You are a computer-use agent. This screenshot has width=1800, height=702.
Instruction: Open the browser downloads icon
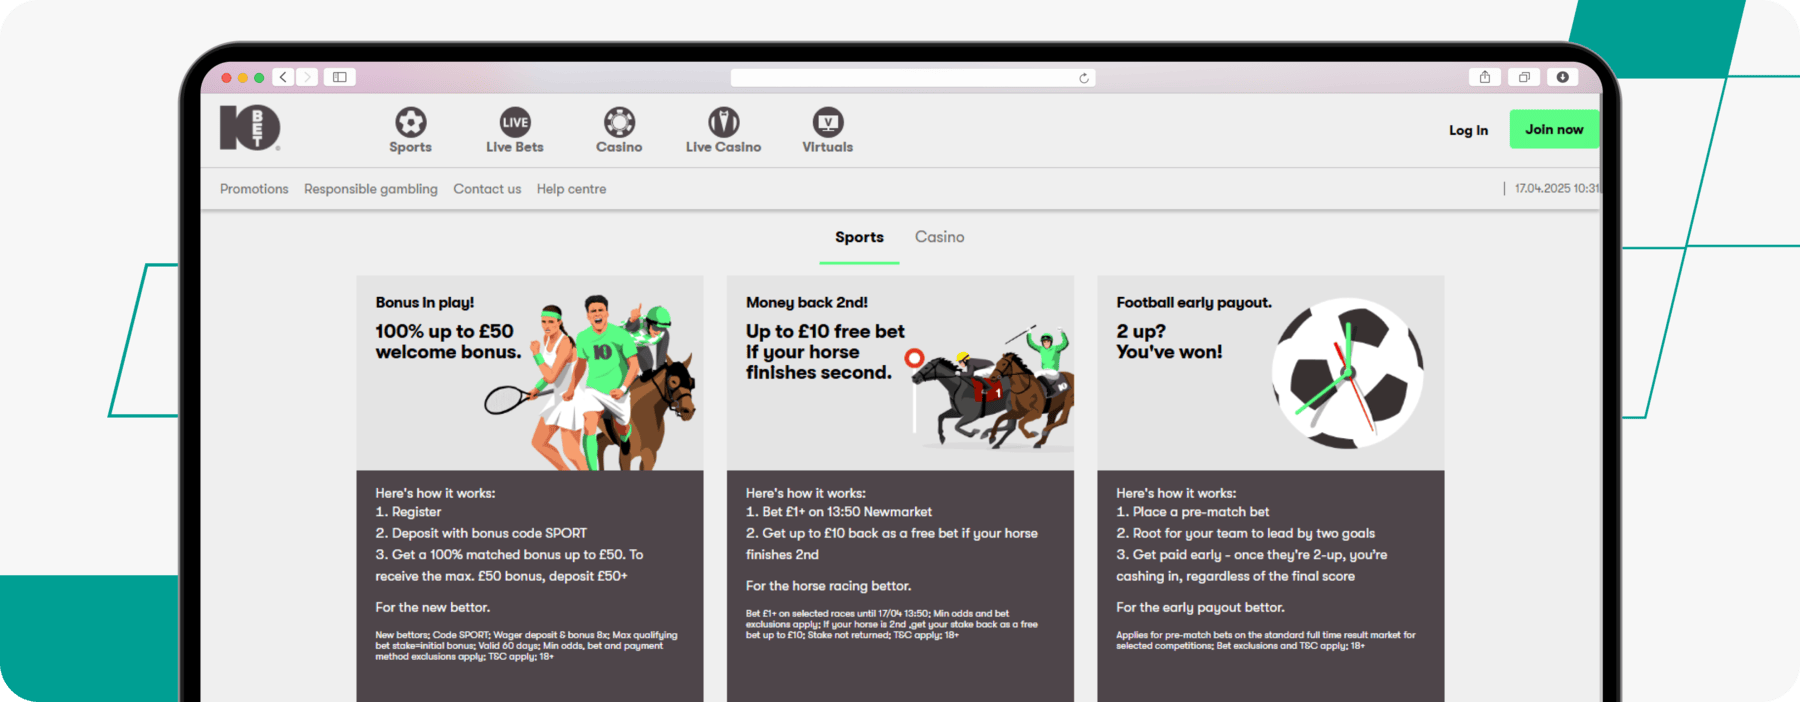click(1562, 77)
